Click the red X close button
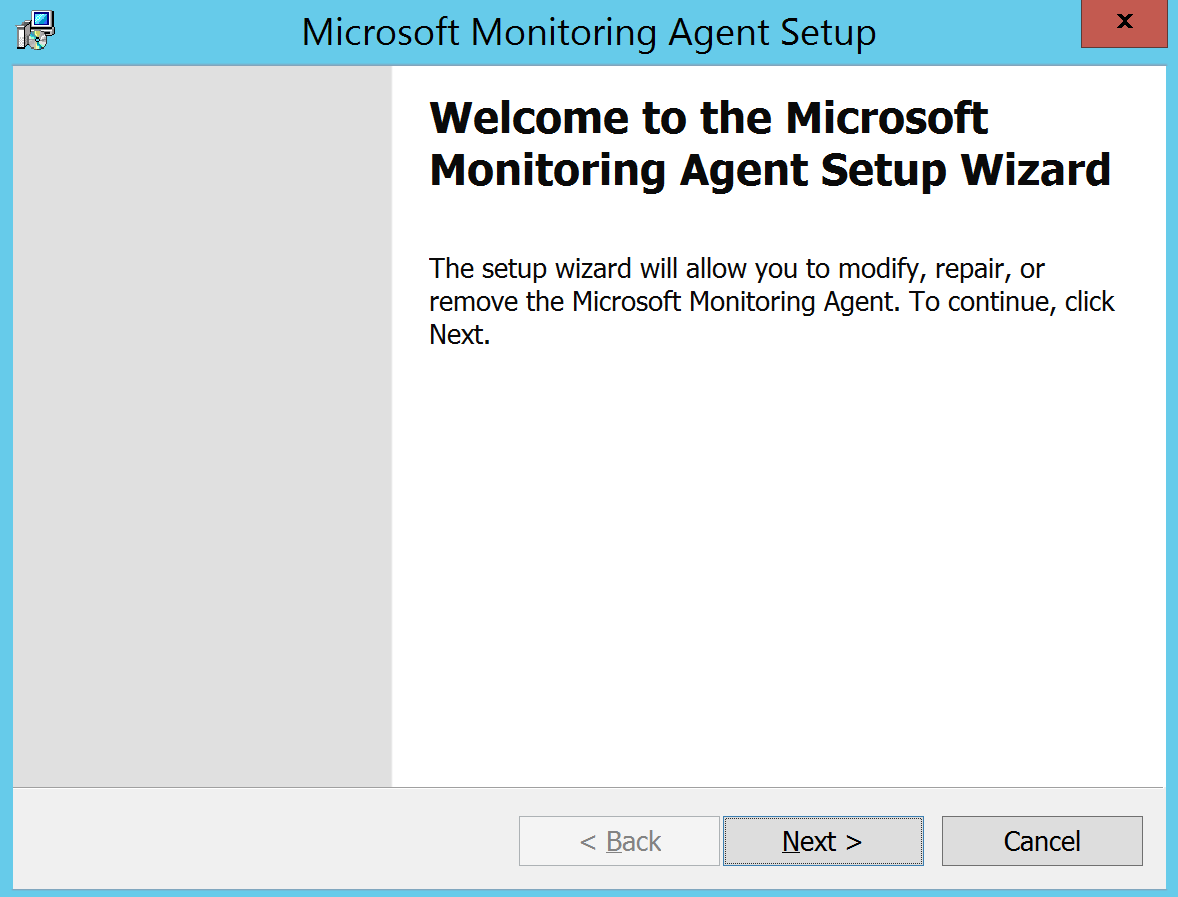 pyautogui.click(x=1124, y=23)
